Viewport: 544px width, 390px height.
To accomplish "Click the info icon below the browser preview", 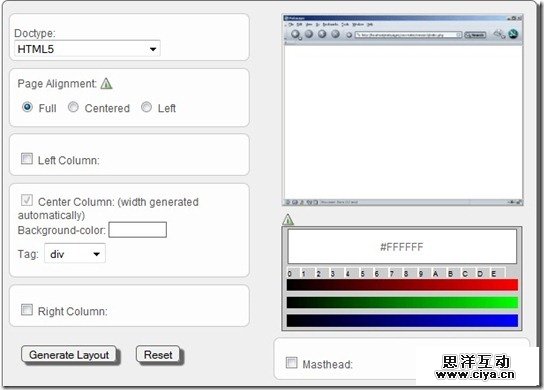I will coord(288,219).
